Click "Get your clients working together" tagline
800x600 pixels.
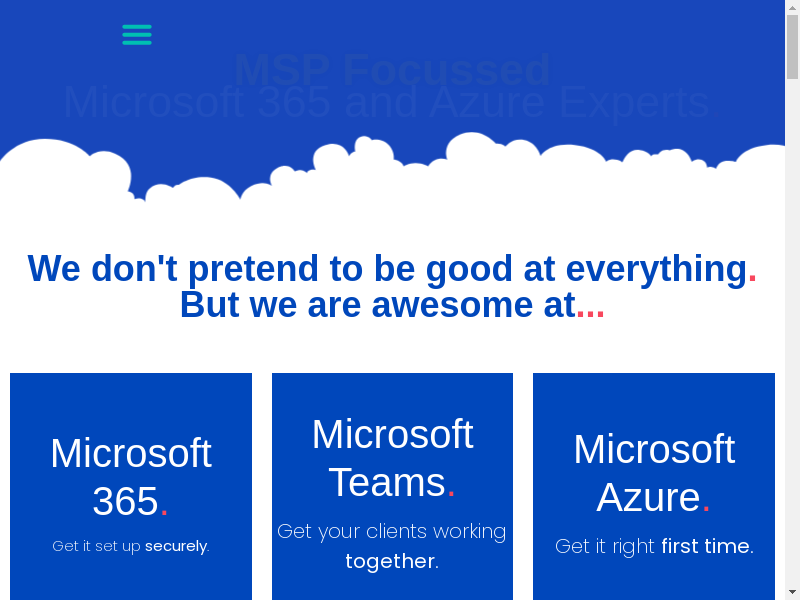coord(392,546)
